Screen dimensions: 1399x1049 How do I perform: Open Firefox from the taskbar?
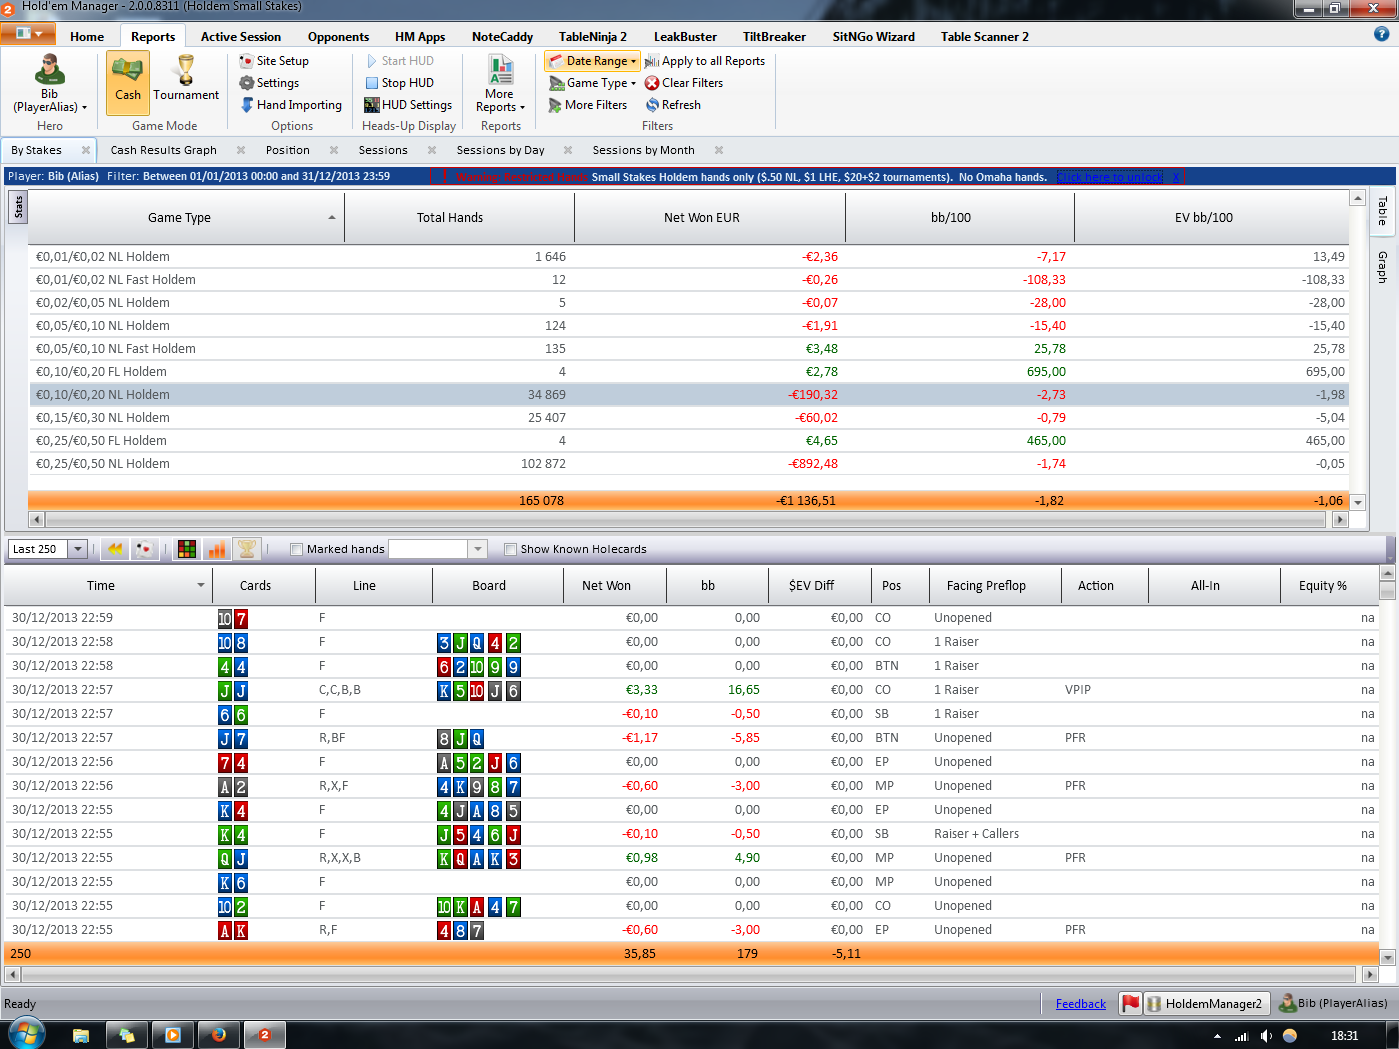218,1035
